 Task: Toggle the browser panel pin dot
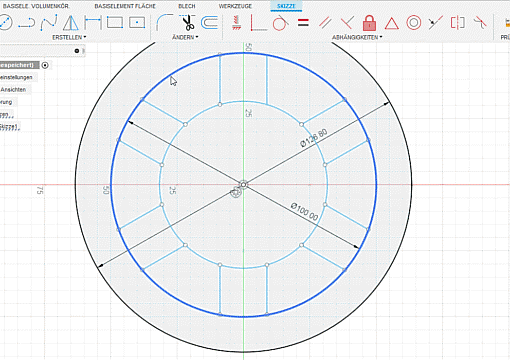pos(77,51)
